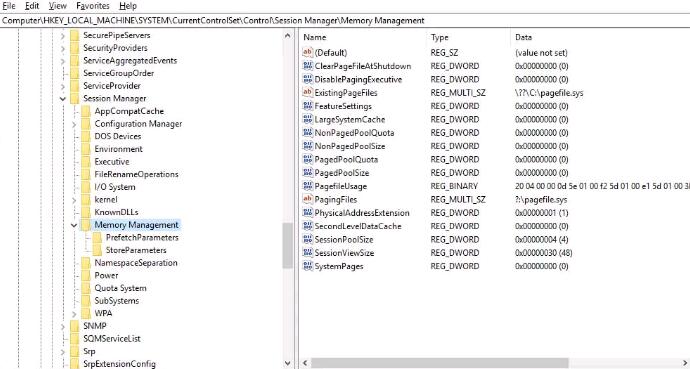Image resolution: width=690 pixels, height=369 pixels.
Task: Click the SystemPages DWORD icon
Action: 308,266
